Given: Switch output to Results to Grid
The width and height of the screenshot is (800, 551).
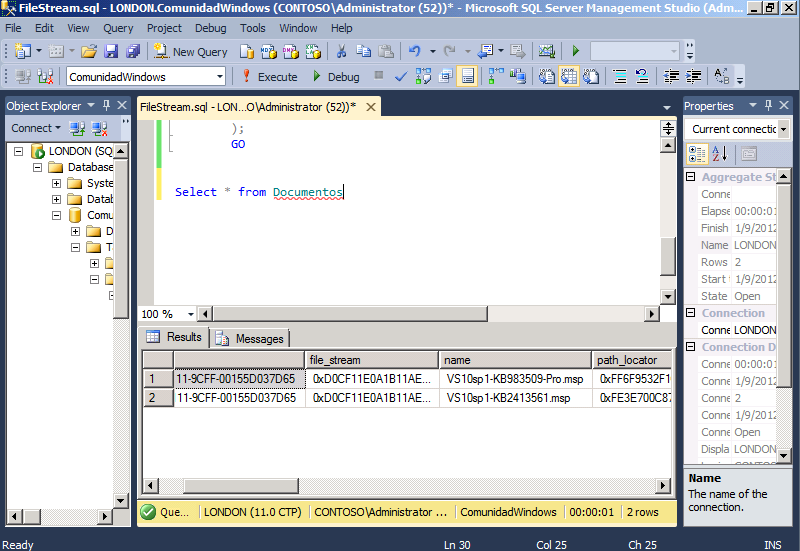Looking at the screenshot, I should (568, 77).
